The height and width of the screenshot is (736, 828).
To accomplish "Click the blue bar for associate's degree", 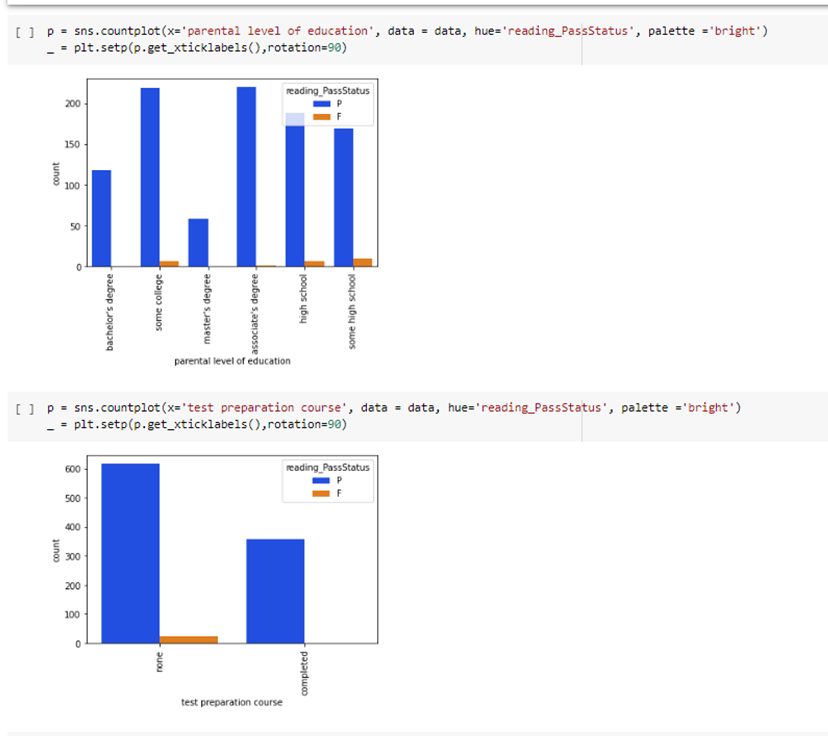I will pyautogui.click(x=247, y=177).
